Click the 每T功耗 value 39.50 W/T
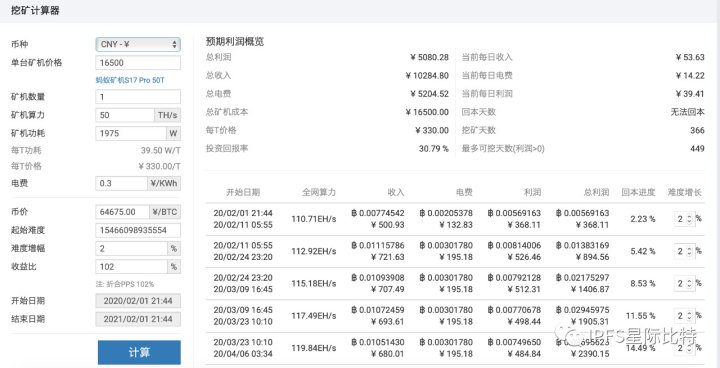The image size is (720, 368). 161,150
